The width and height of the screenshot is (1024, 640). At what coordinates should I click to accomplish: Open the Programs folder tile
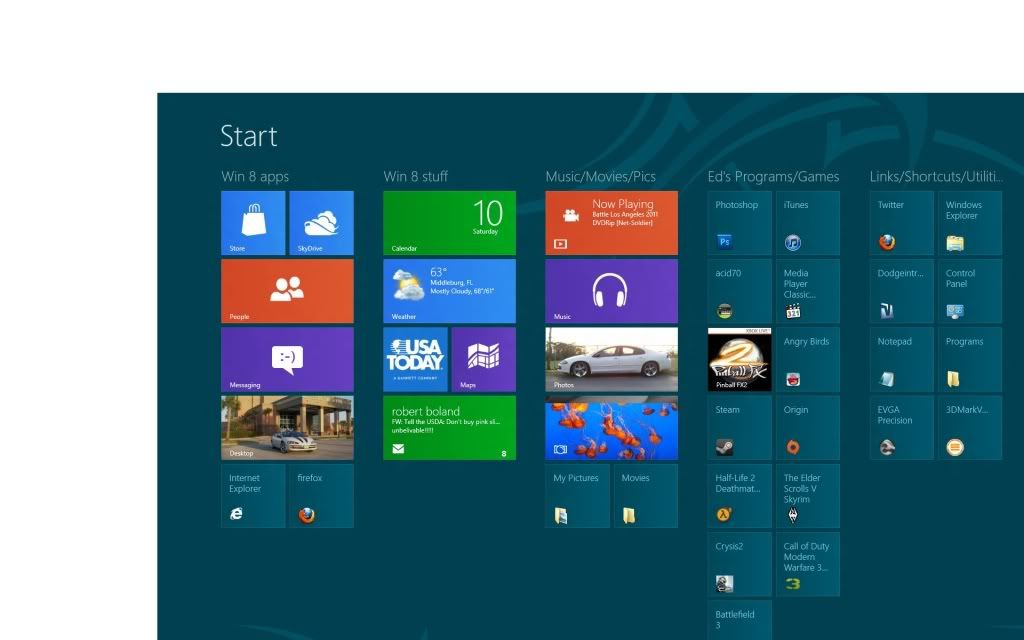point(970,359)
